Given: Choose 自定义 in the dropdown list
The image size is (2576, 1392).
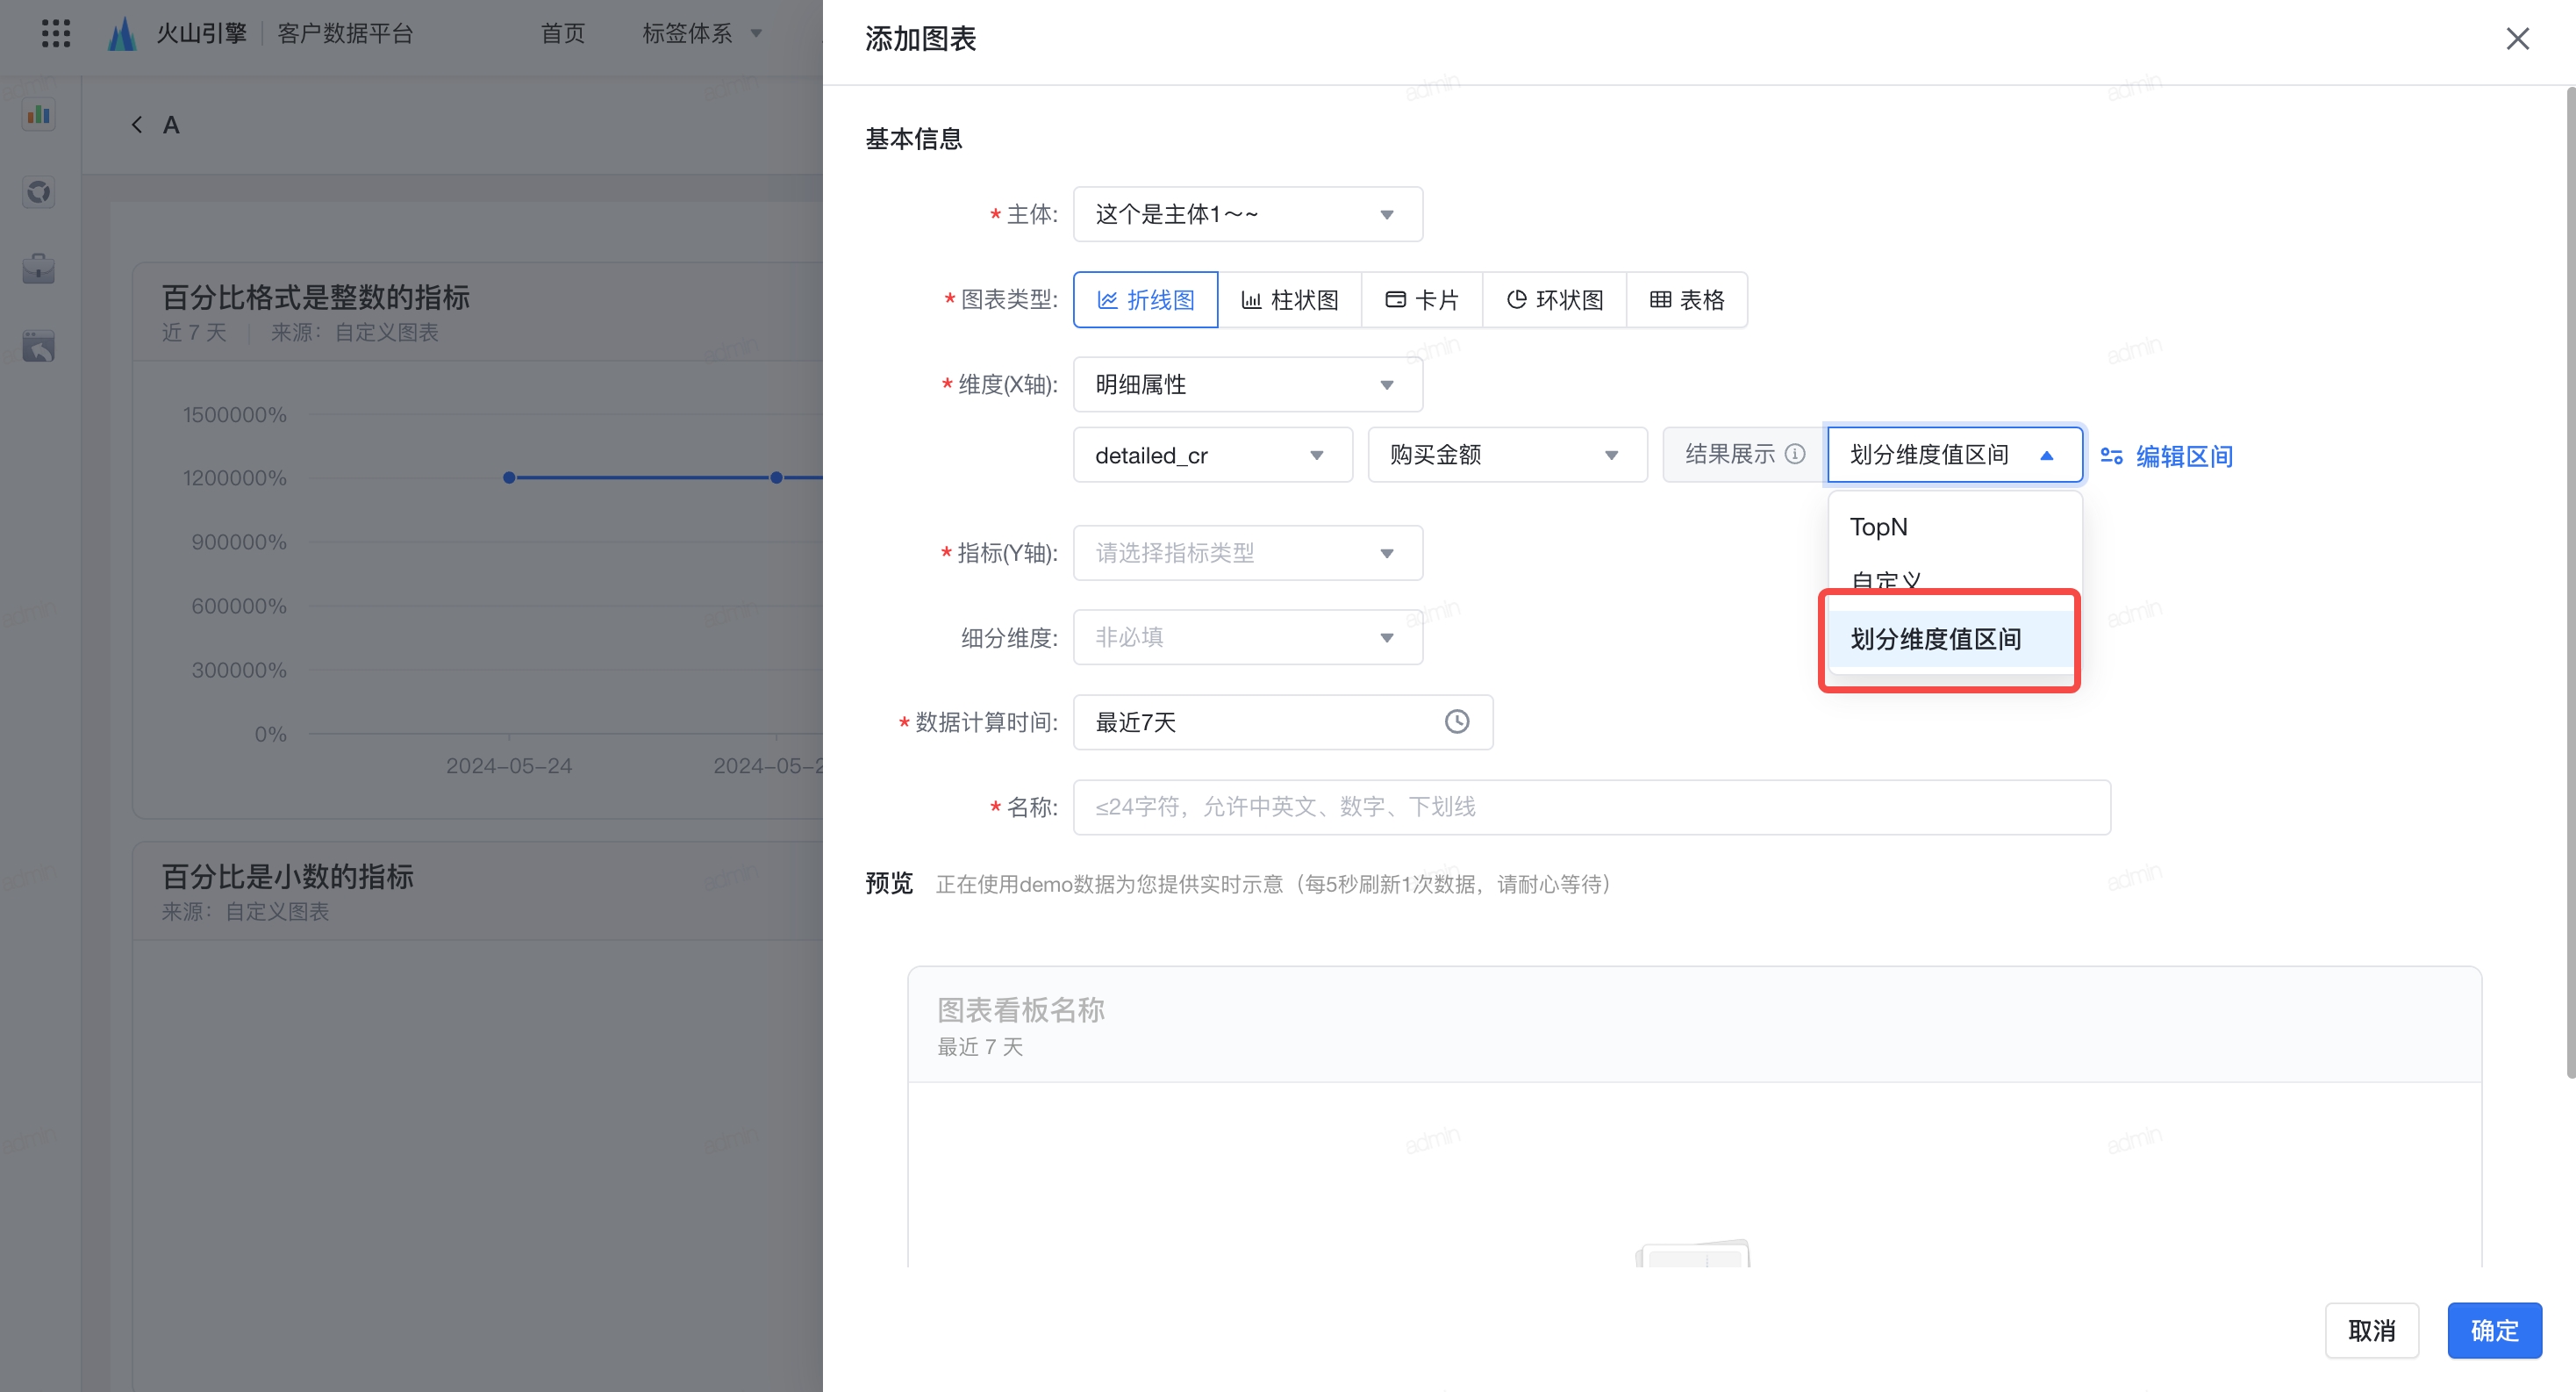Looking at the screenshot, I should [1955, 581].
